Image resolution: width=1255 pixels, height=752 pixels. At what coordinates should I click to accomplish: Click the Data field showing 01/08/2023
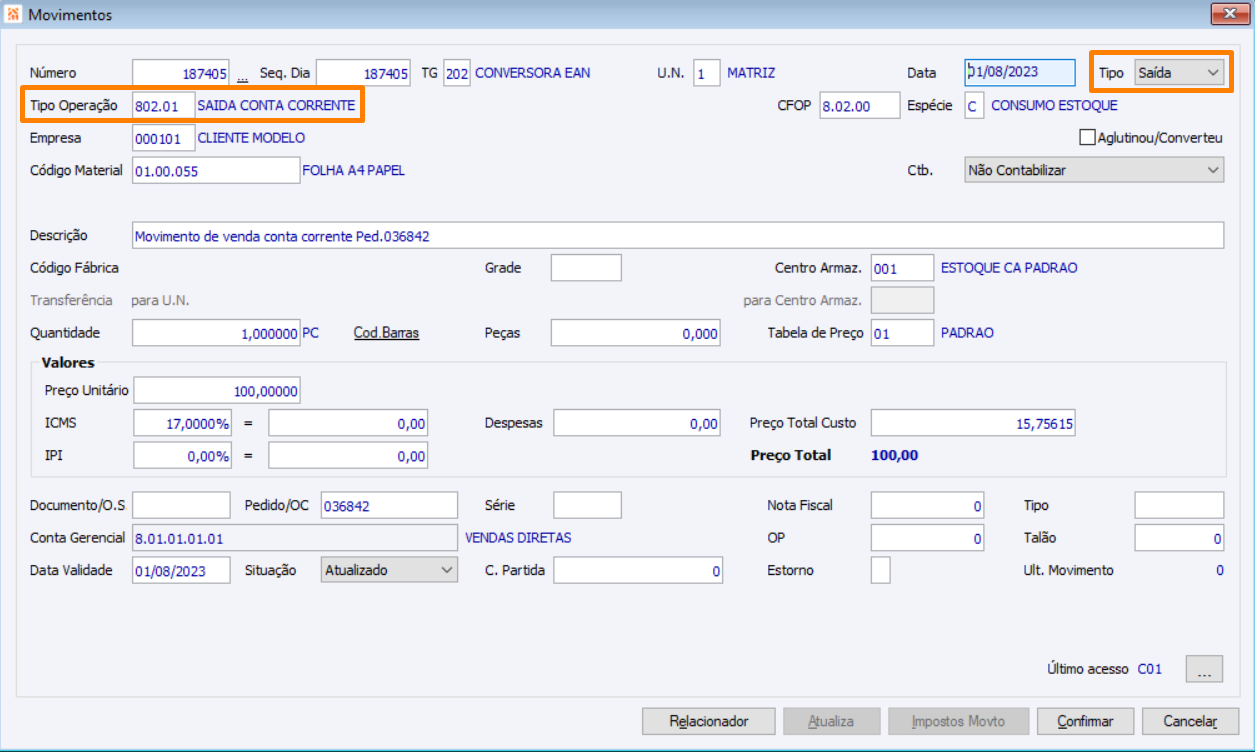pos(1019,72)
